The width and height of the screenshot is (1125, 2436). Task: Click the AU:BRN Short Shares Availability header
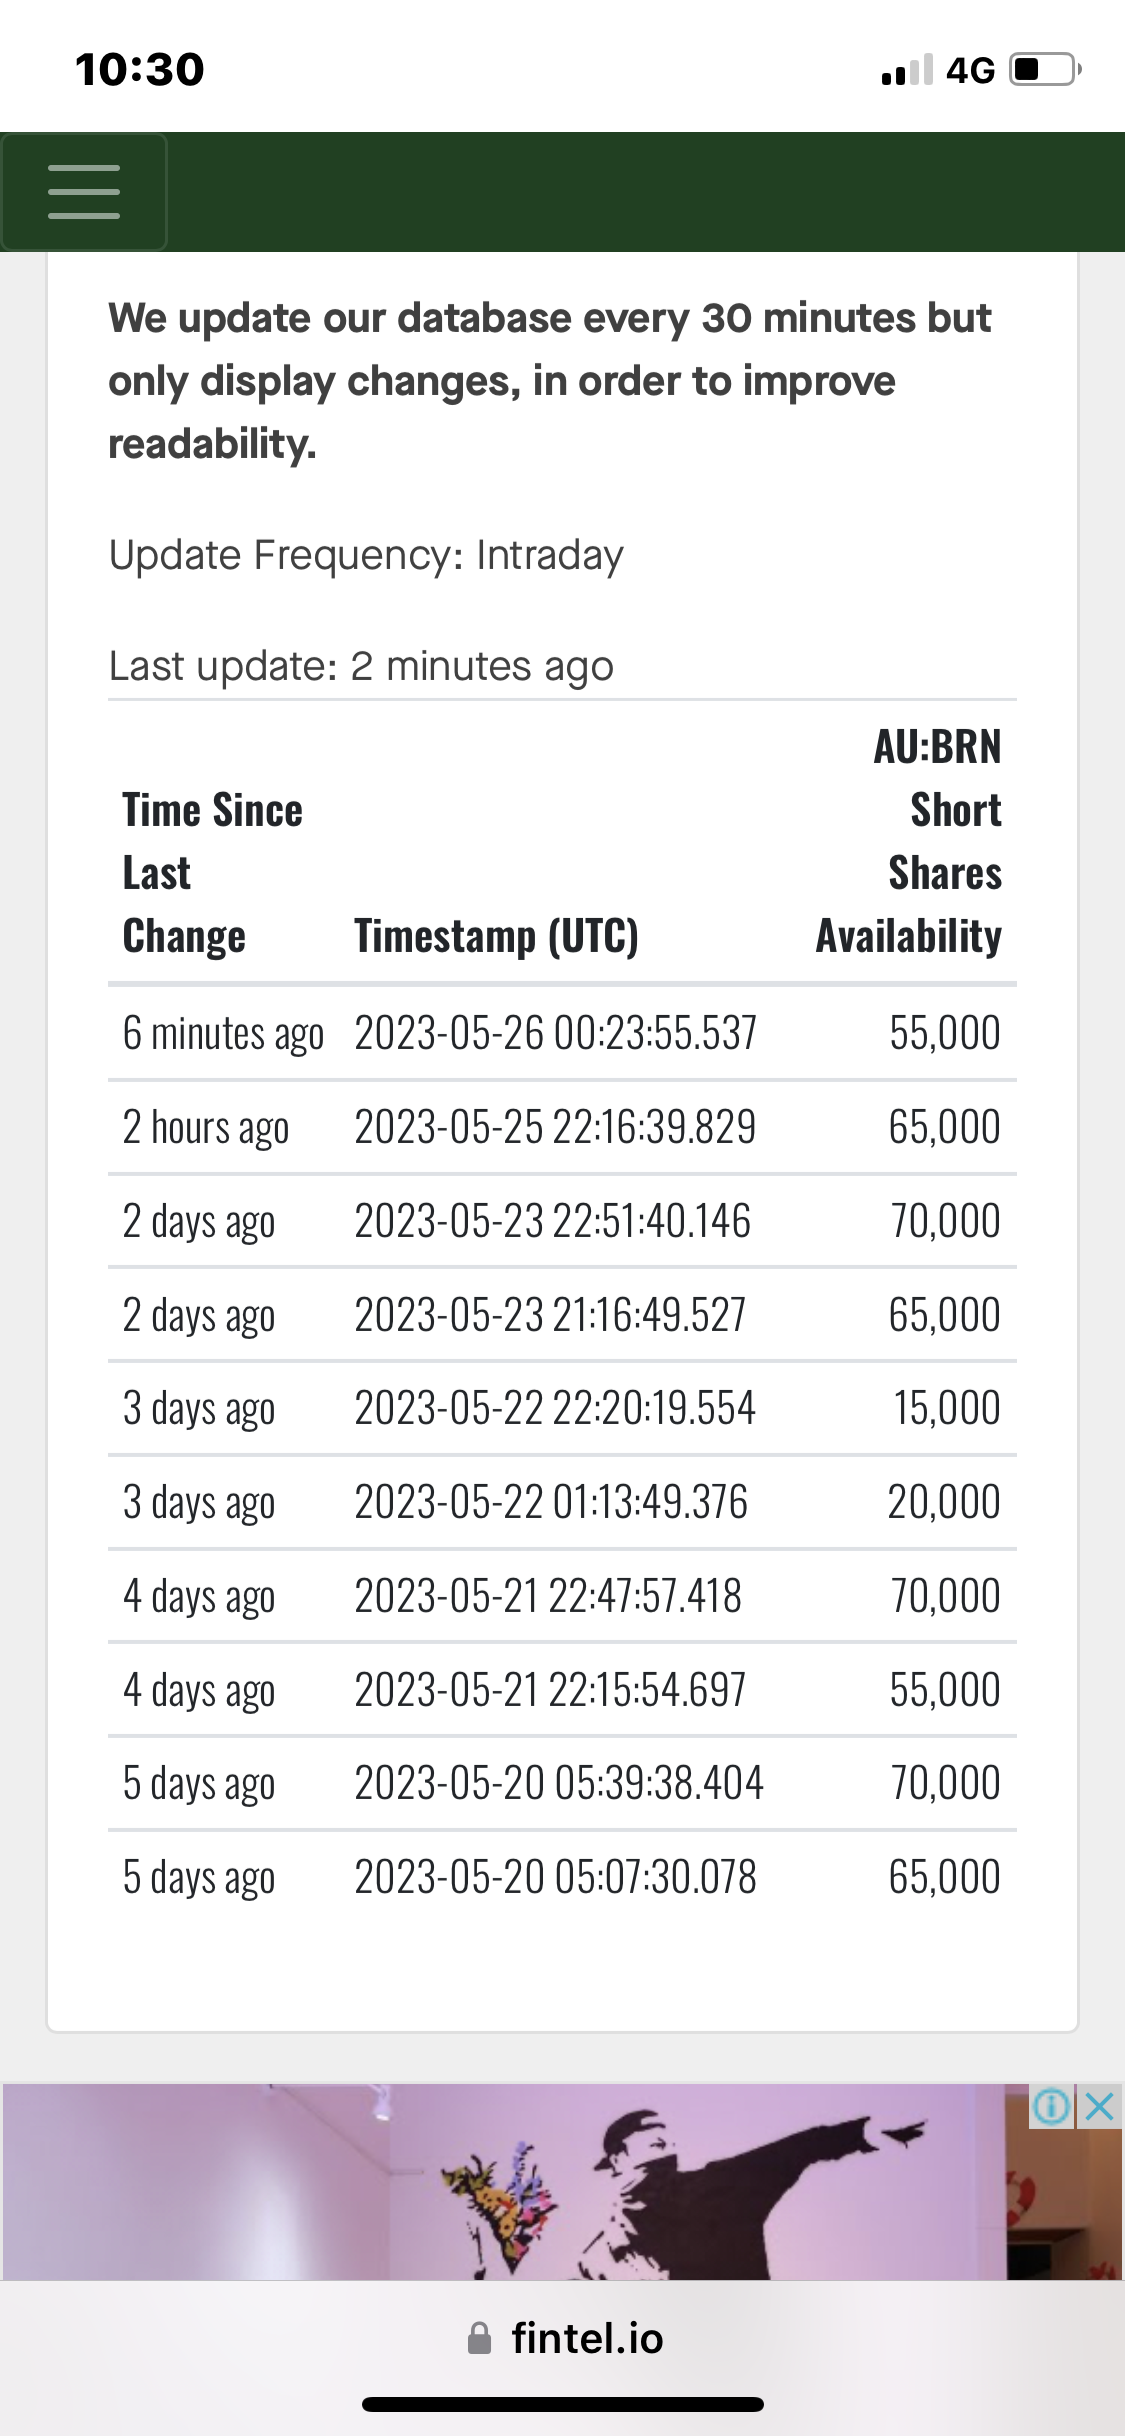[x=908, y=842]
